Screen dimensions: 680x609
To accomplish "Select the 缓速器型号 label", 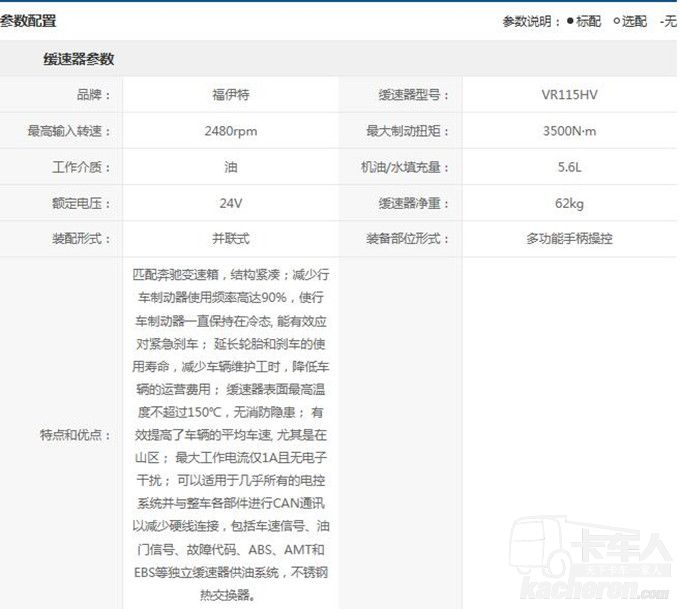I will 413,95.
